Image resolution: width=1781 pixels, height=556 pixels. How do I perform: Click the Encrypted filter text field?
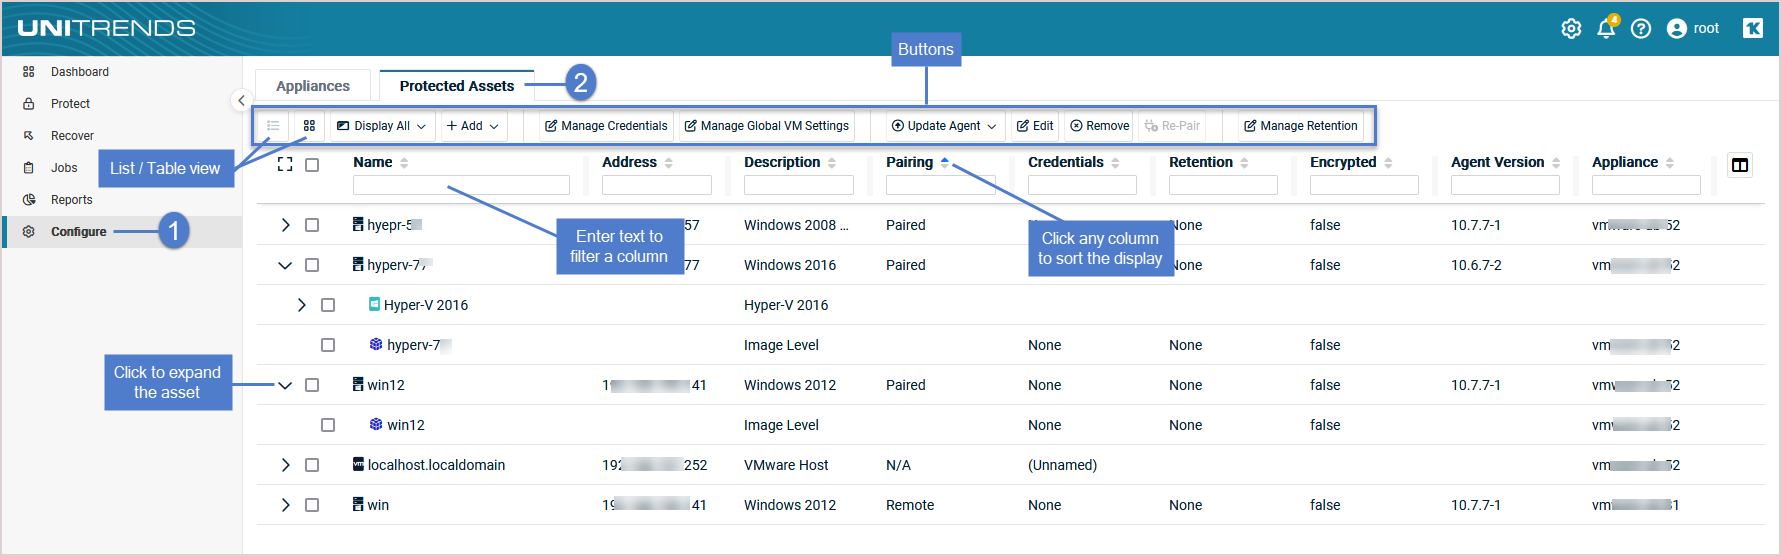1364,185
